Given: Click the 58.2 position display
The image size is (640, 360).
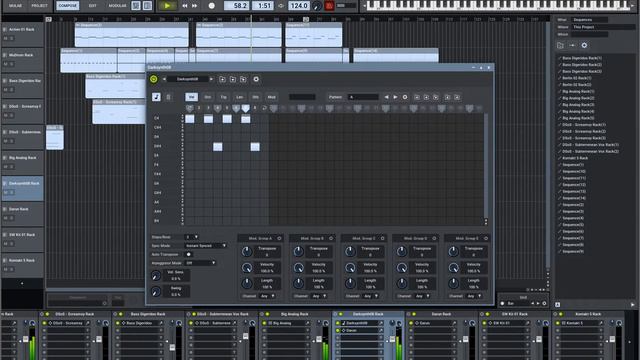Looking at the screenshot, I should click(236, 6).
